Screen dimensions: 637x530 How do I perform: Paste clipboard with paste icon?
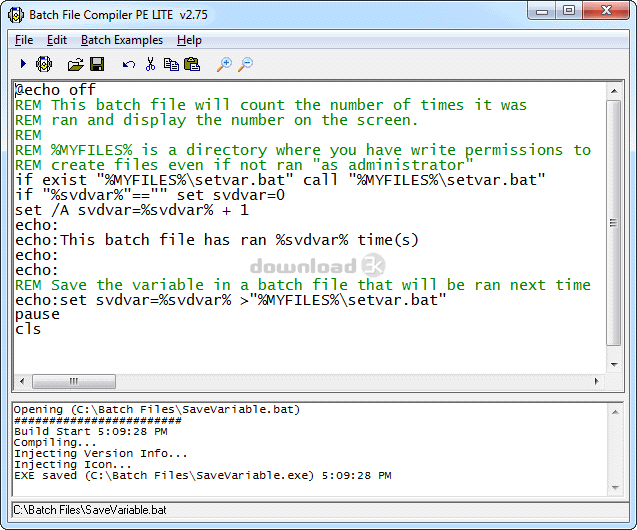(x=192, y=64)
